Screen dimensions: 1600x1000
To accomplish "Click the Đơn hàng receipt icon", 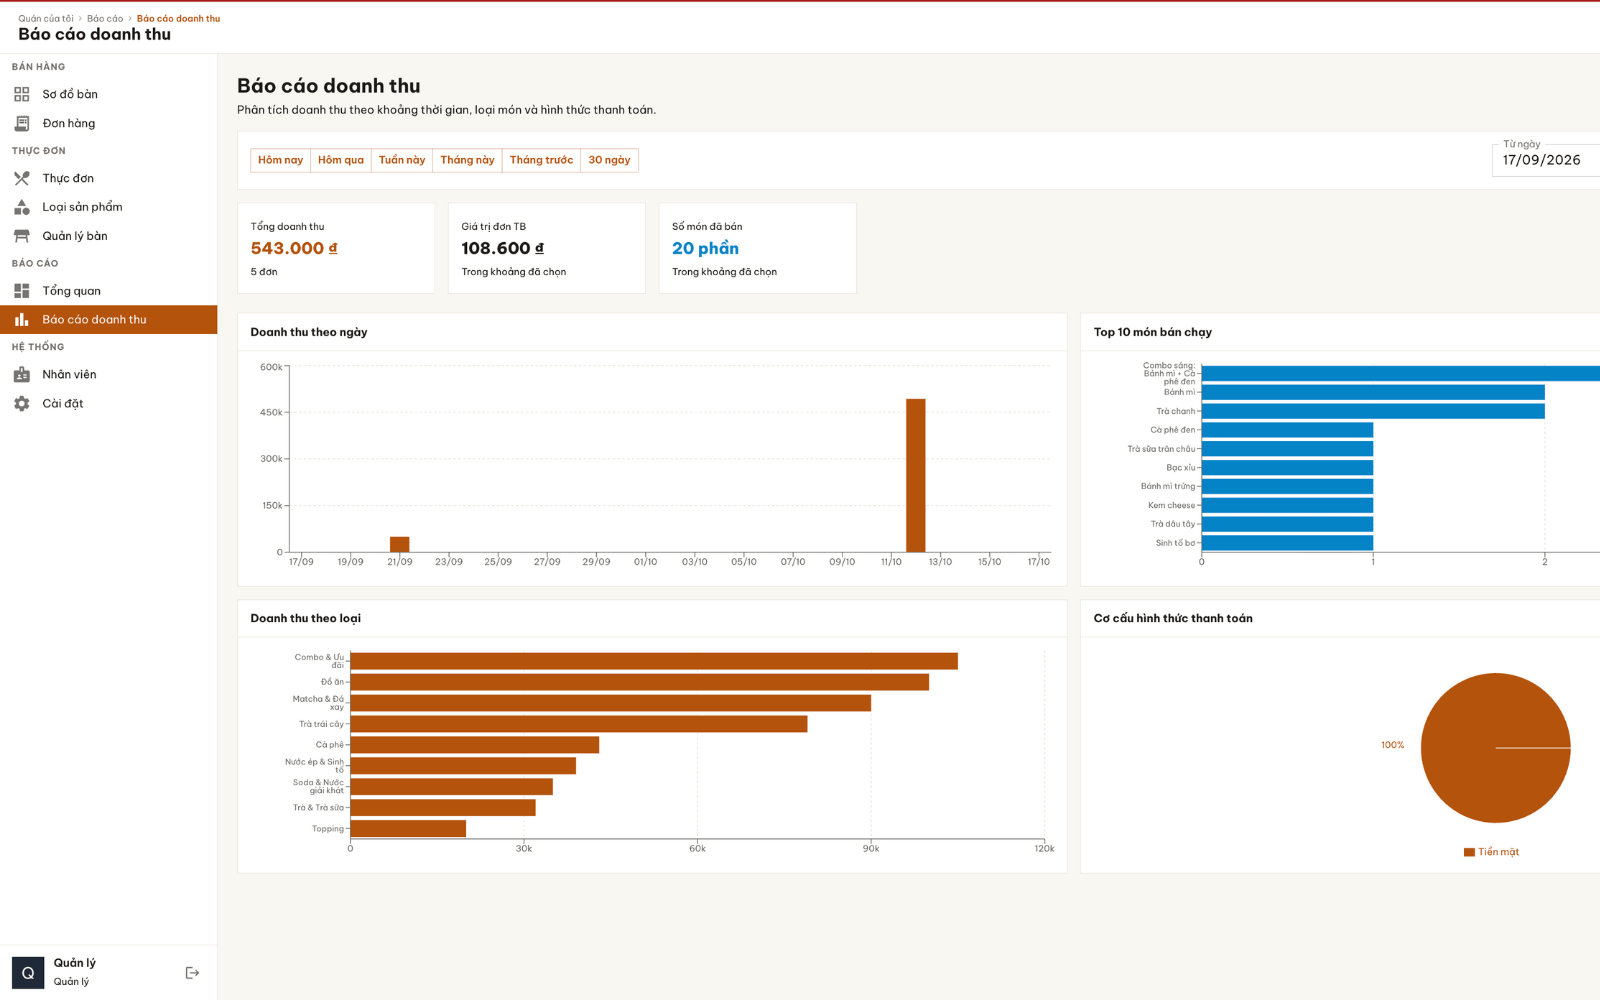I will pos(22,123).
